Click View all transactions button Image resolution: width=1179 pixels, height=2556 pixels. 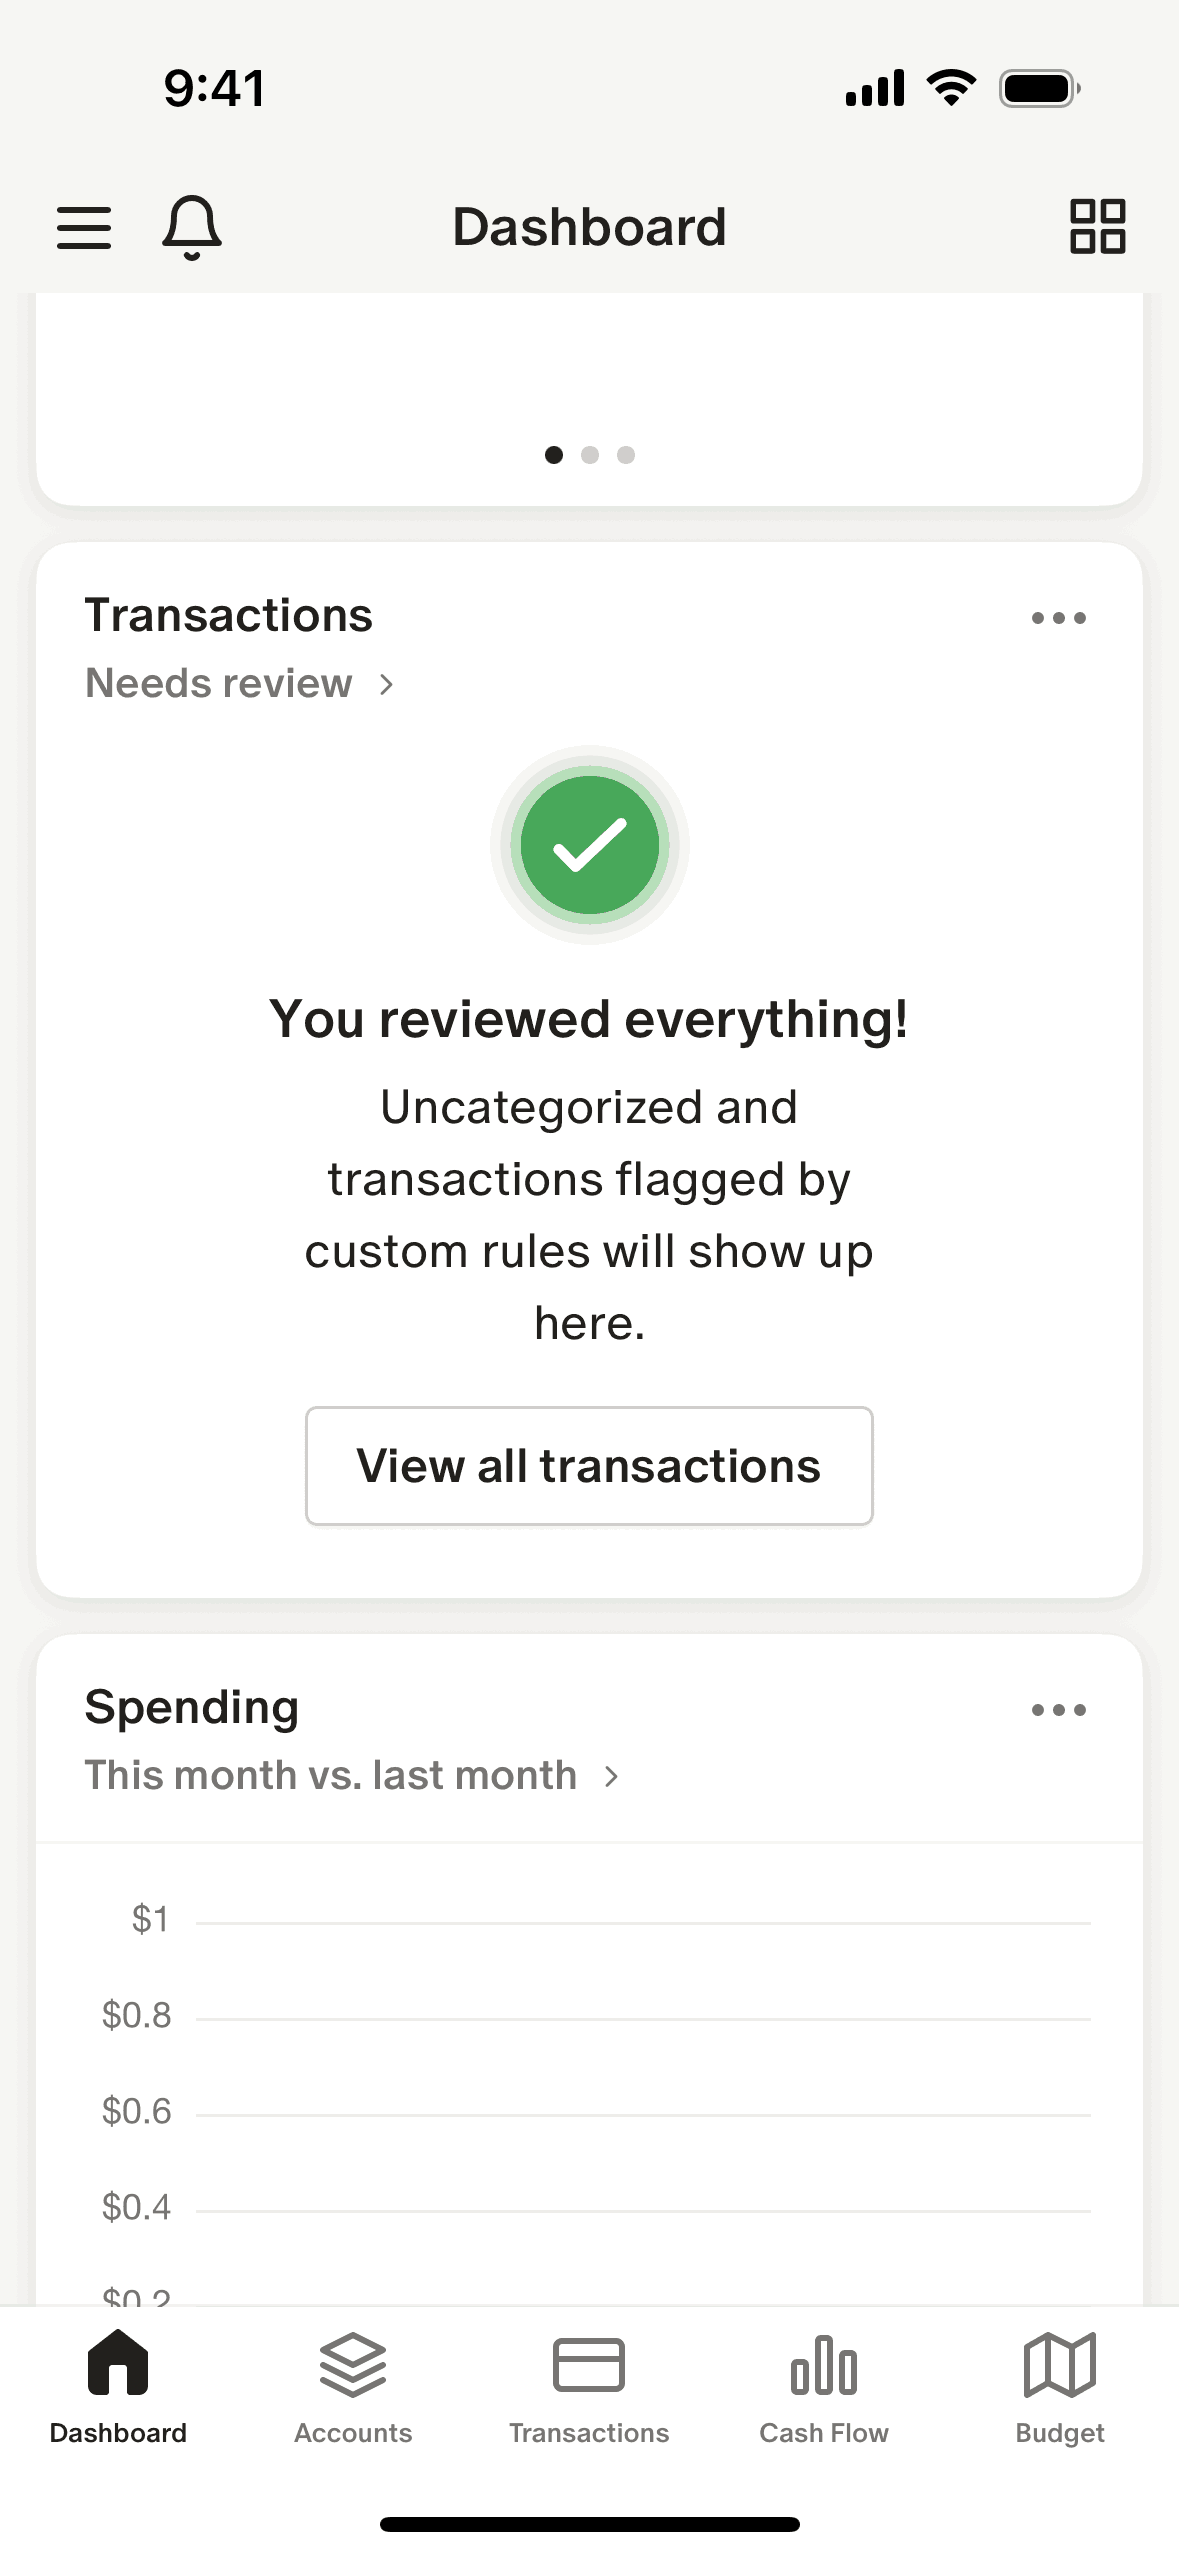[589, 1466]
